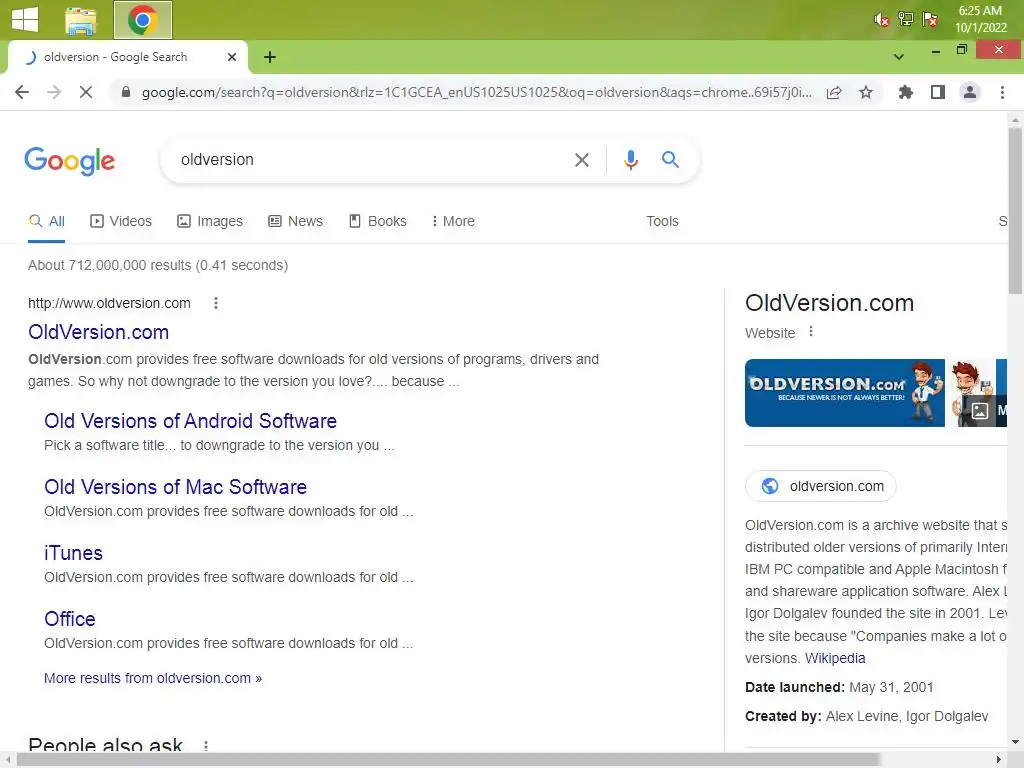
Task: Click the scroll right arrow
Action: [x=999, y=760]
